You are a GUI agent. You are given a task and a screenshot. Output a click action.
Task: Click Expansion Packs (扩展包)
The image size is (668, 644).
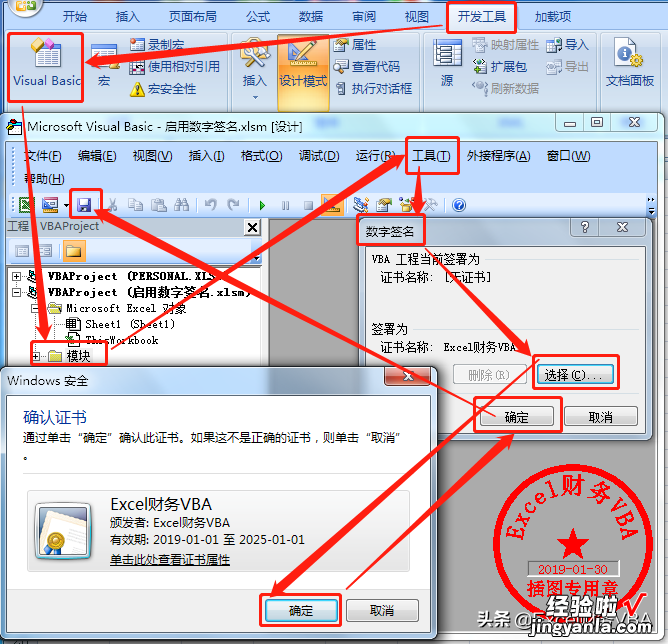click(500, 66)
